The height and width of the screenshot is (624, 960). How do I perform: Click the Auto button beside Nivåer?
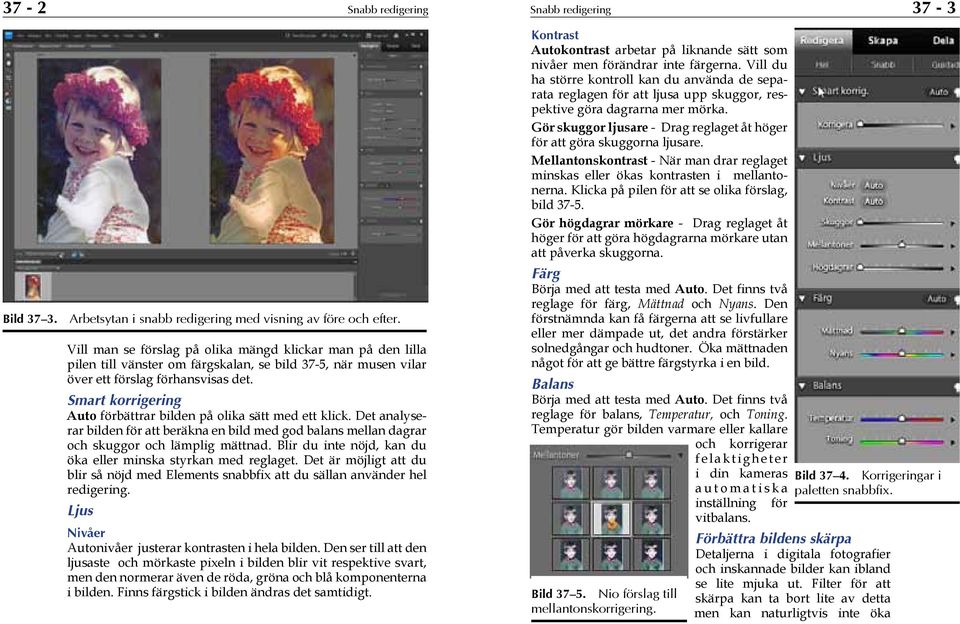[874, 185]
